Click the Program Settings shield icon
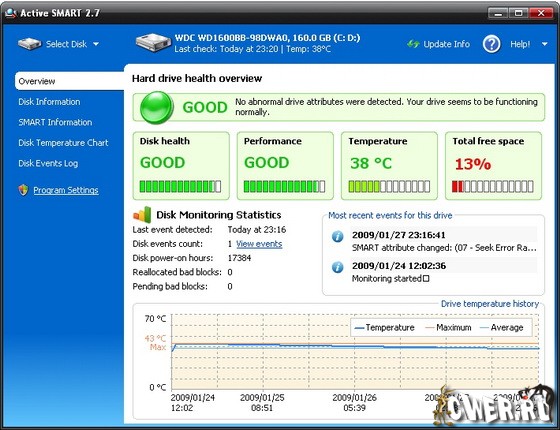 pyautogui.click(x=24, y=190)
